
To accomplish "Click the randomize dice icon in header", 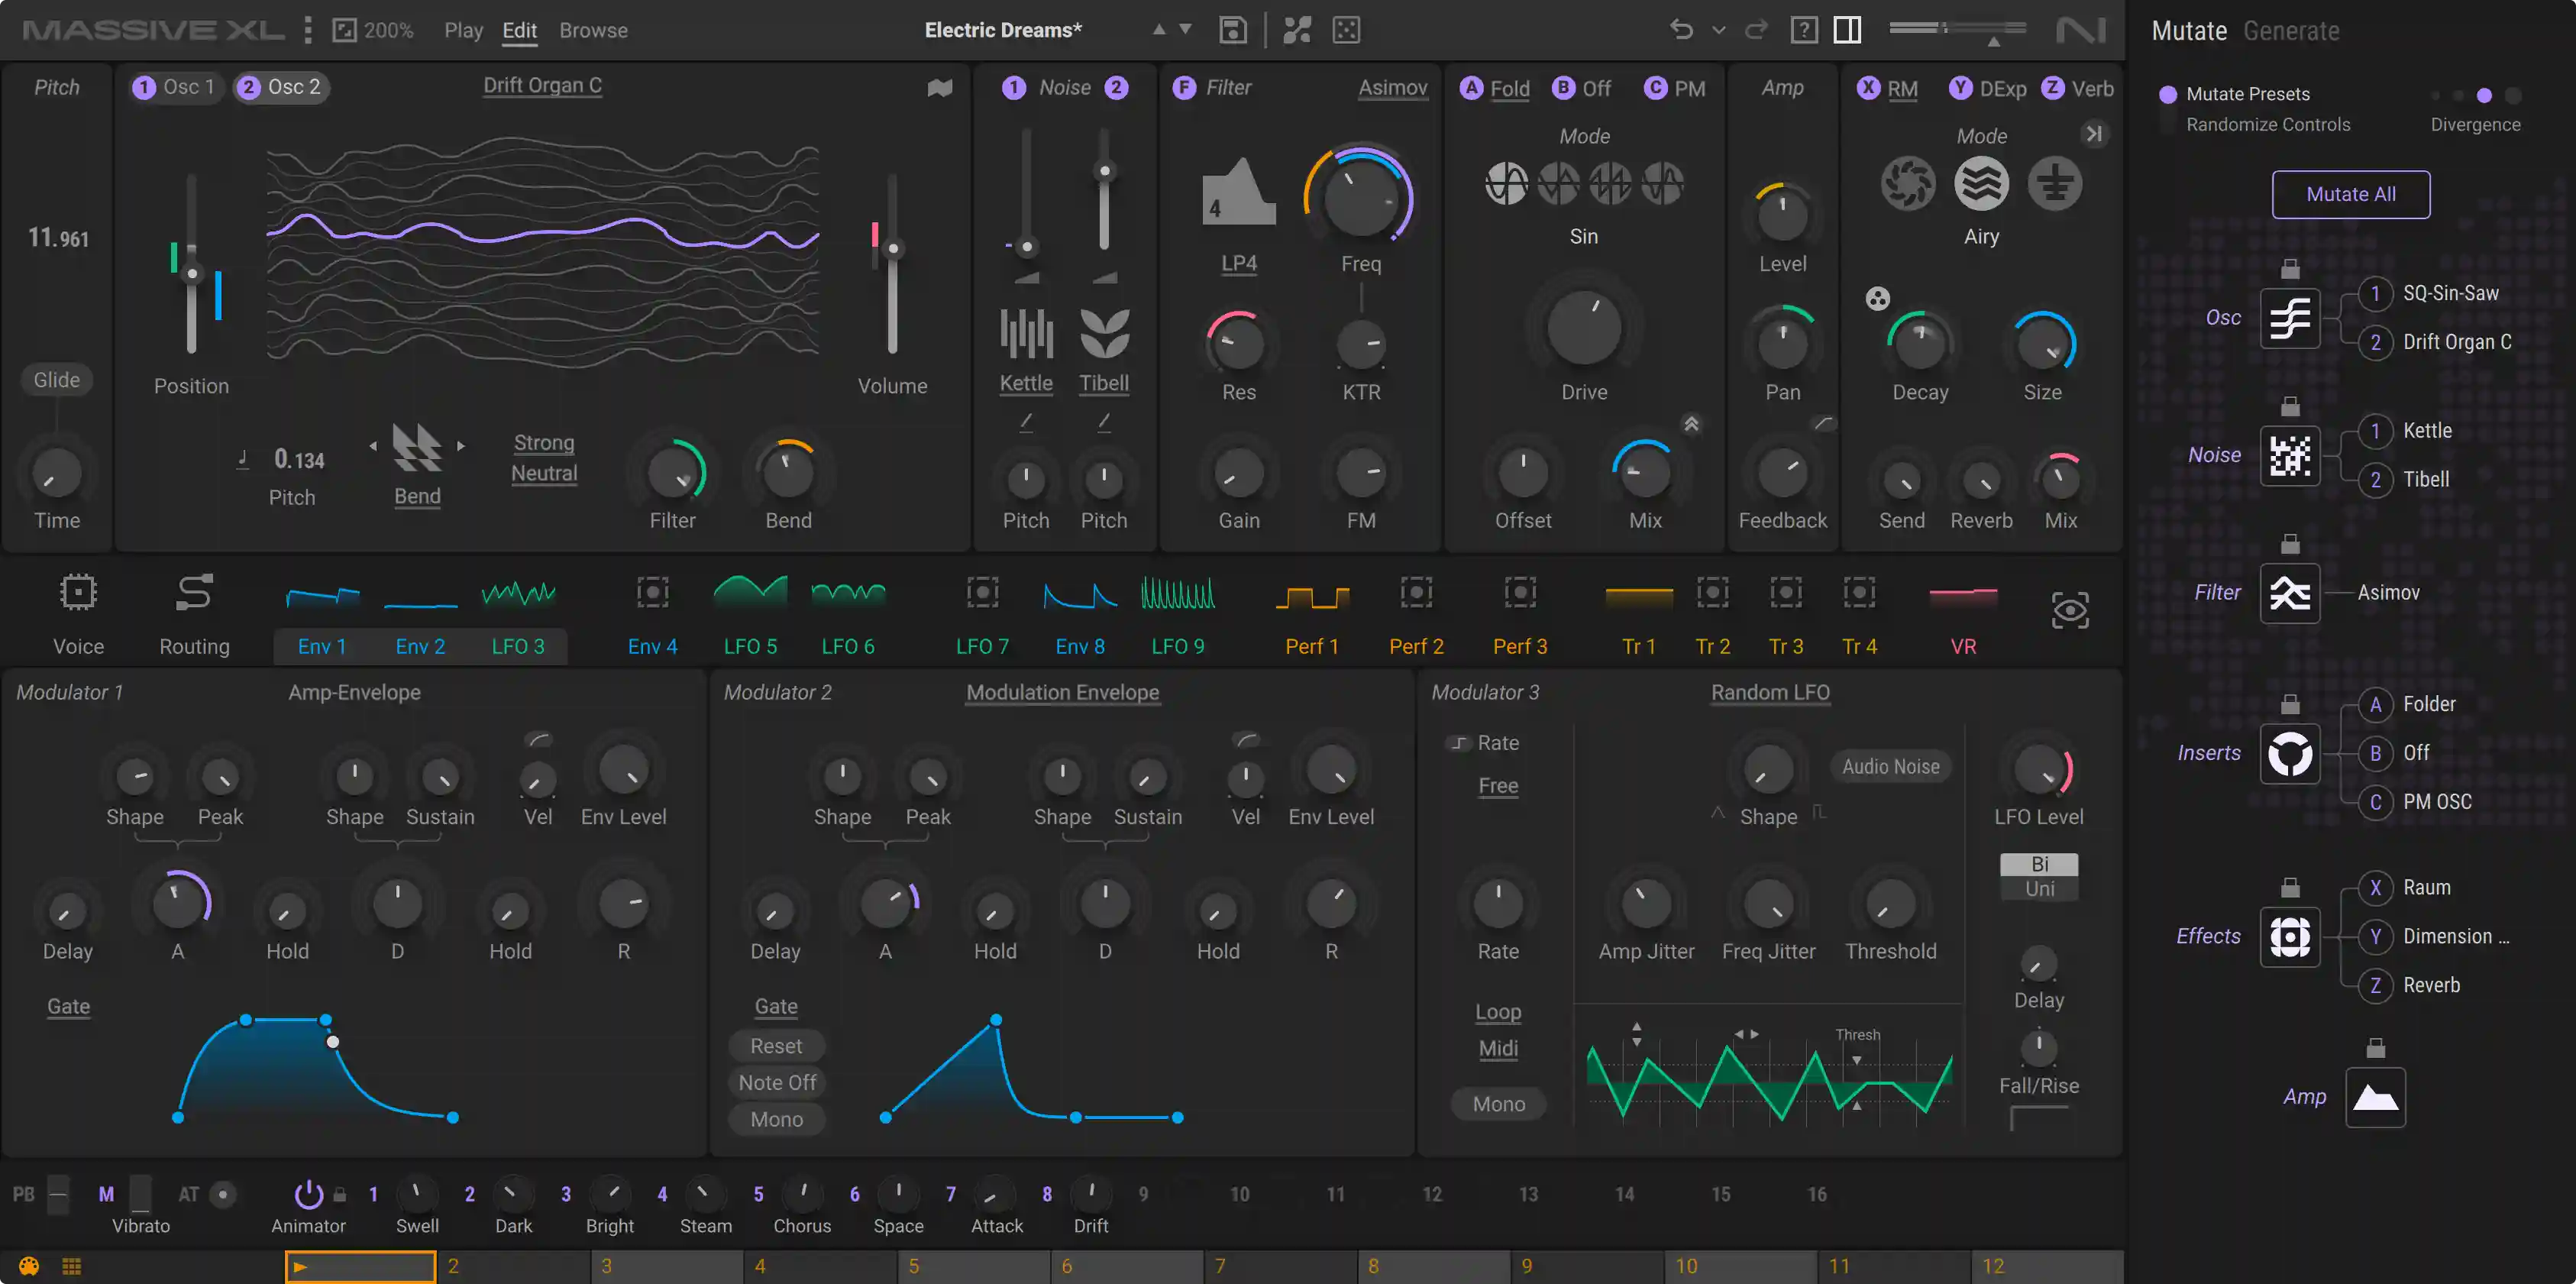I will 1346,30.
